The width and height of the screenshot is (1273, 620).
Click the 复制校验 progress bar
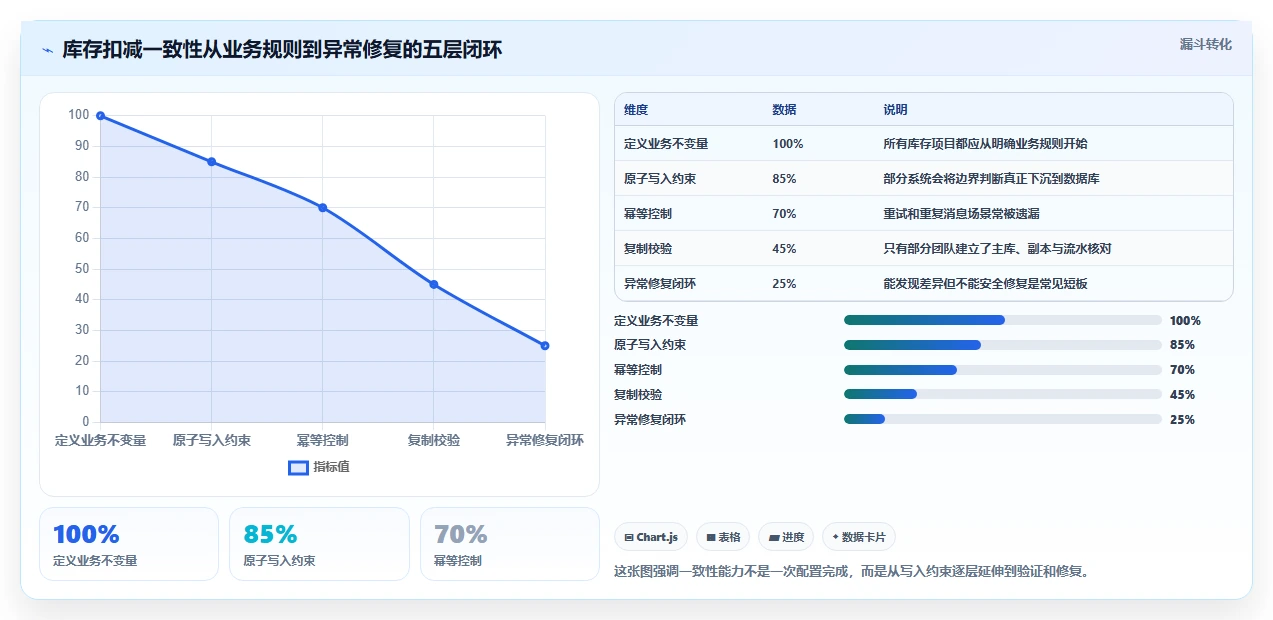[1002, 395]
